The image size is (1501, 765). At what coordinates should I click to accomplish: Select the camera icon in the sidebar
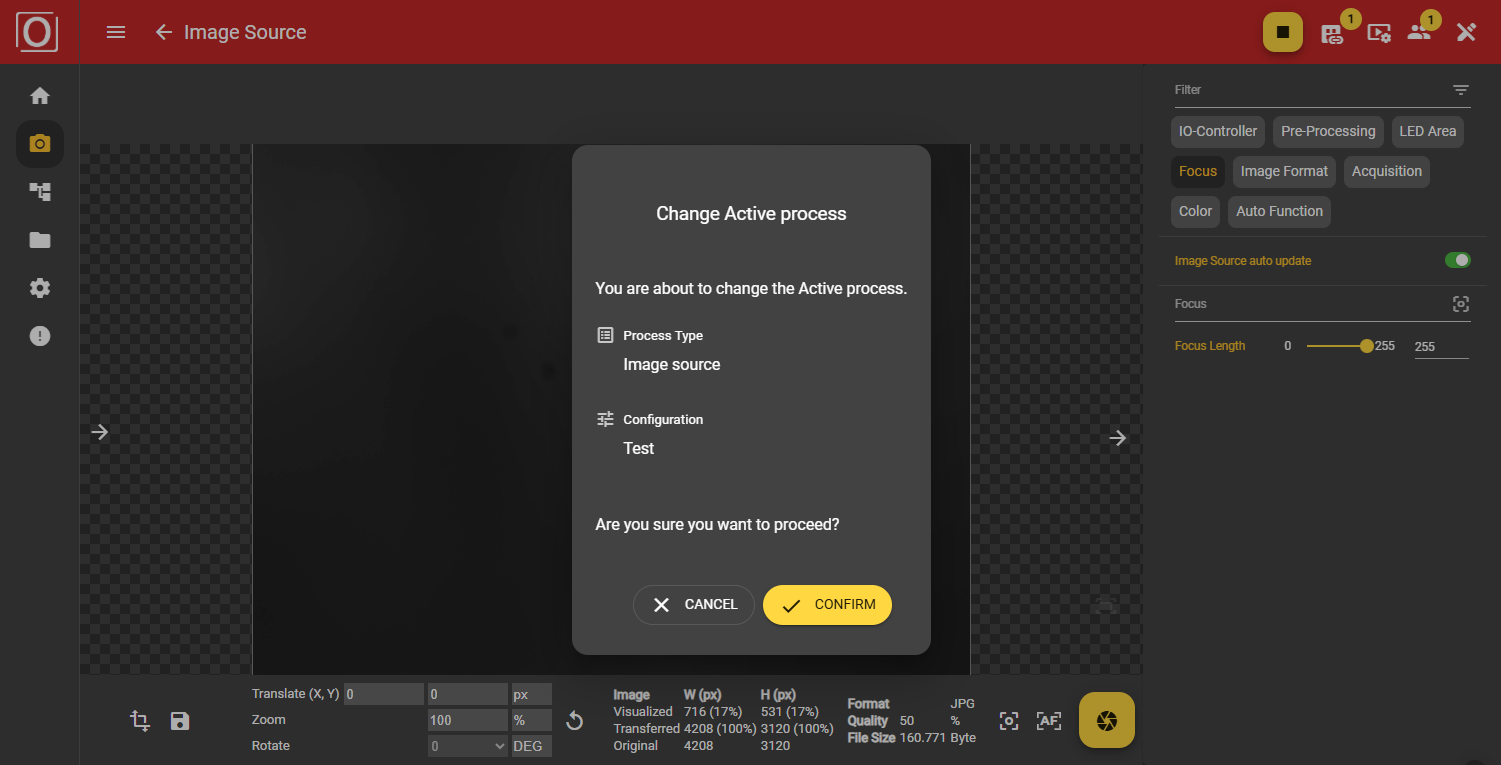39,143
